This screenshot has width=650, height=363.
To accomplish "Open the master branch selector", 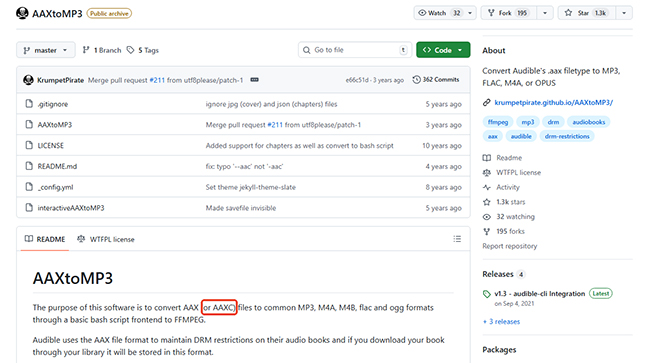I will coord(46,50).
